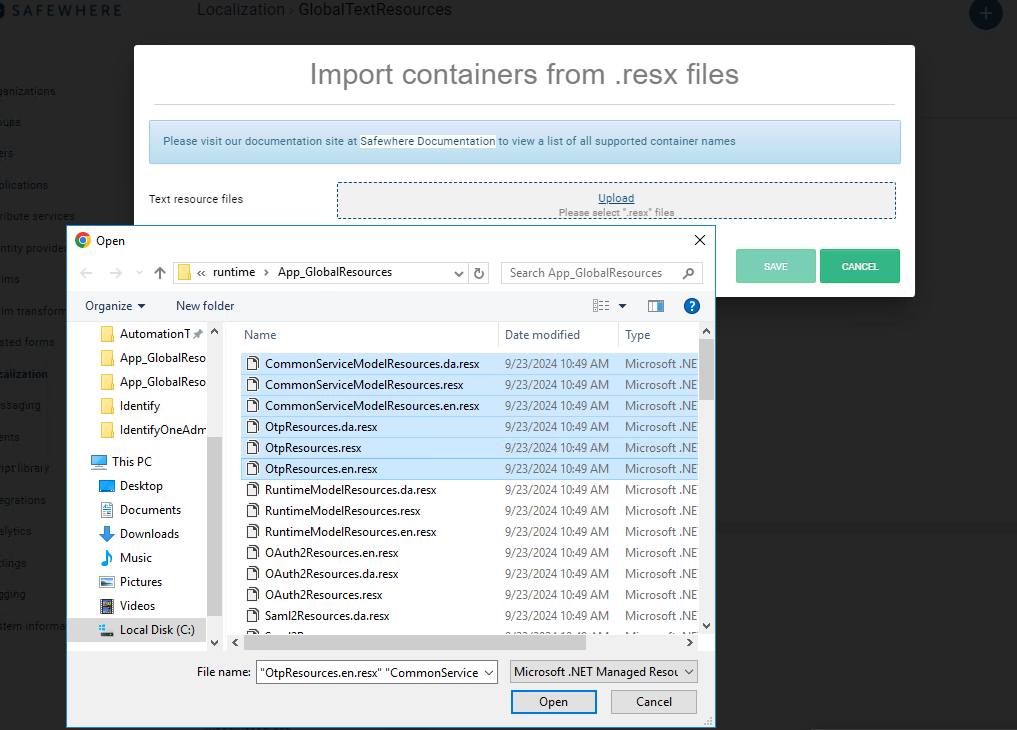Expand the File name combo box dropdown
Screen dimensions: 1017x730
coord(488,671)
